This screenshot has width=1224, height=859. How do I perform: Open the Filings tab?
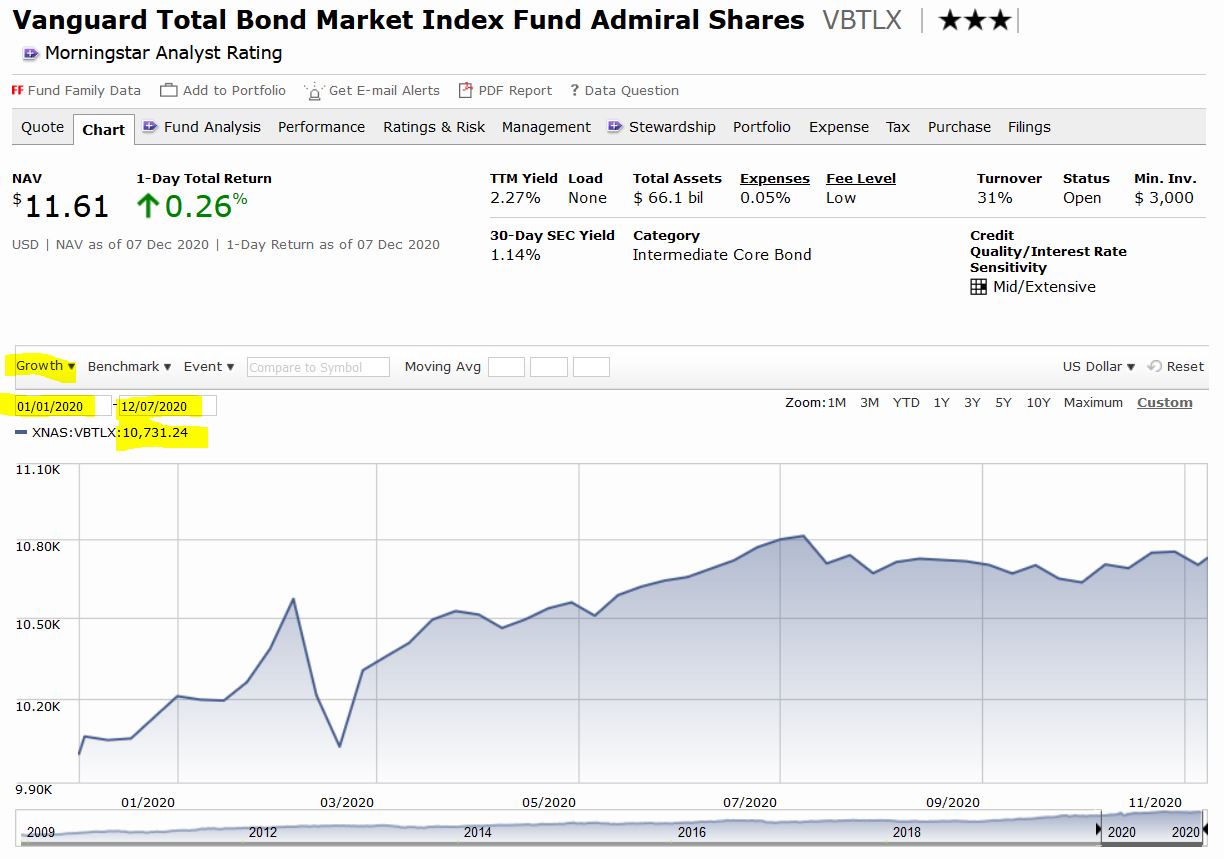click(1029, 127)
